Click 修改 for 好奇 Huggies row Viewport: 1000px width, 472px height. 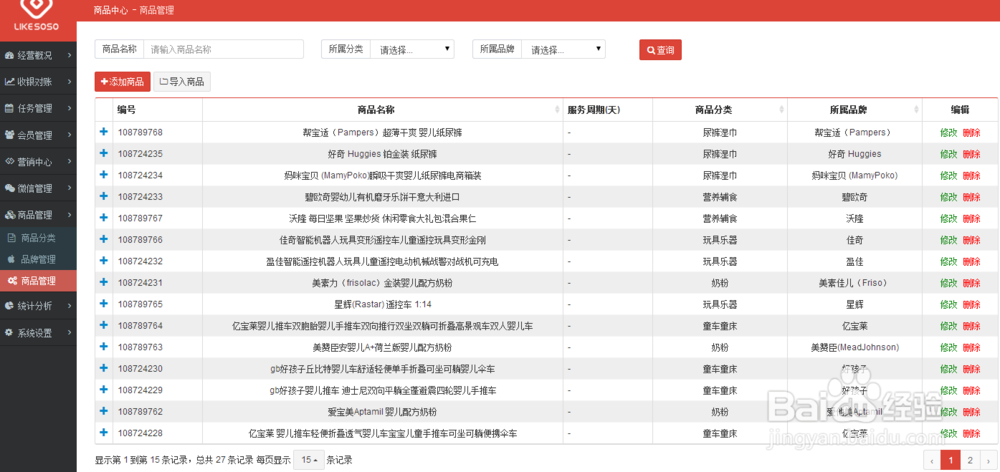(948, 154)
